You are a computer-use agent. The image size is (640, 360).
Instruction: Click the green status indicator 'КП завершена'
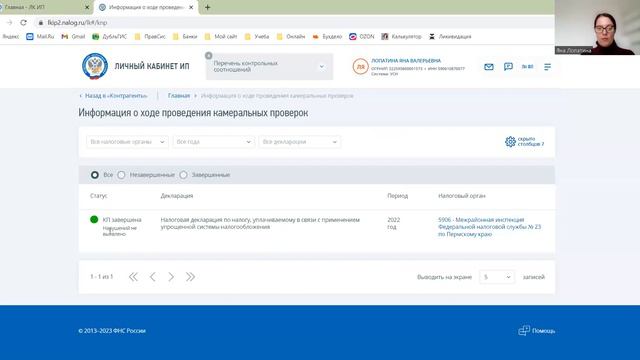point(94,219)
